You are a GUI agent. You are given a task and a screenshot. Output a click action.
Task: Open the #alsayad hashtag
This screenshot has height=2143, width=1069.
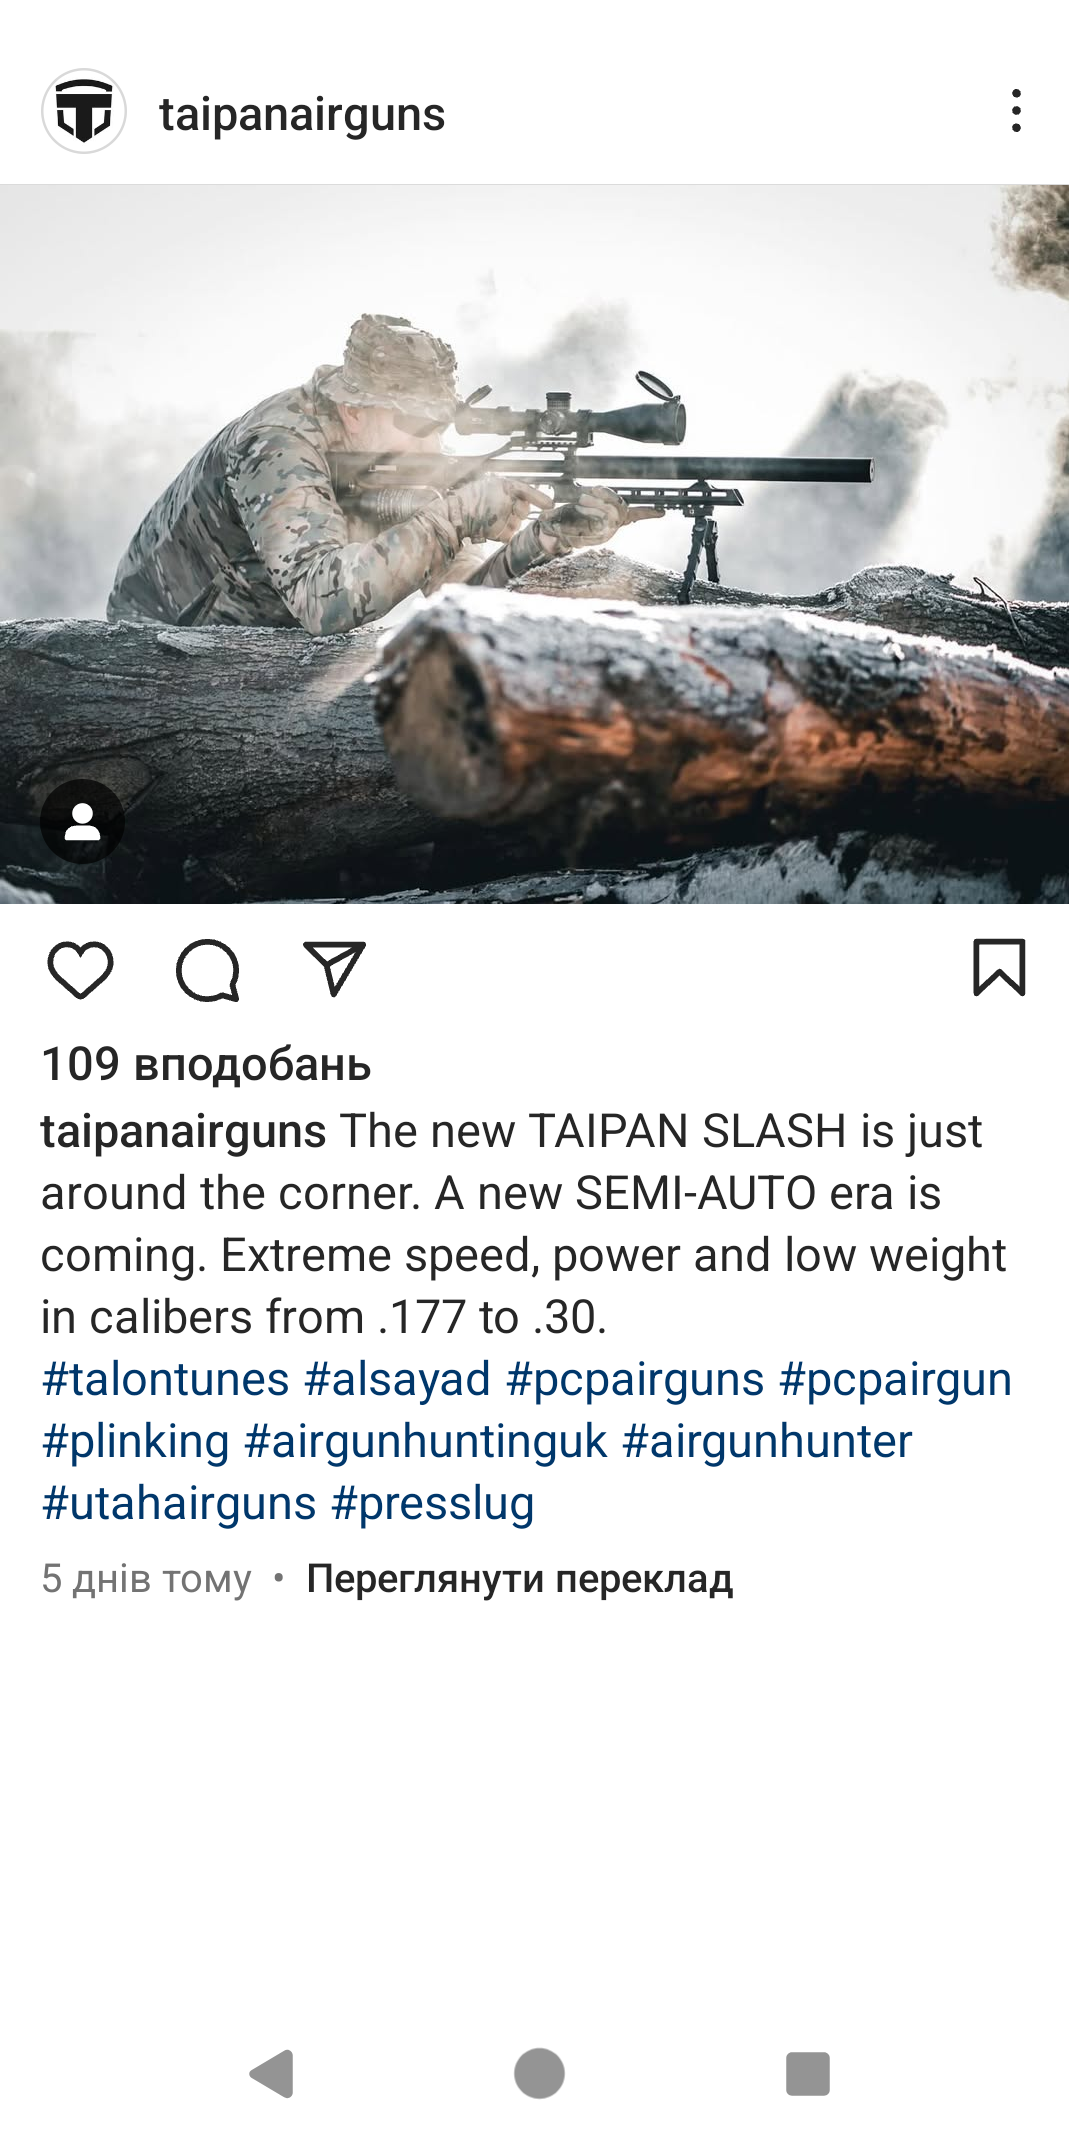pos(398,1379)
